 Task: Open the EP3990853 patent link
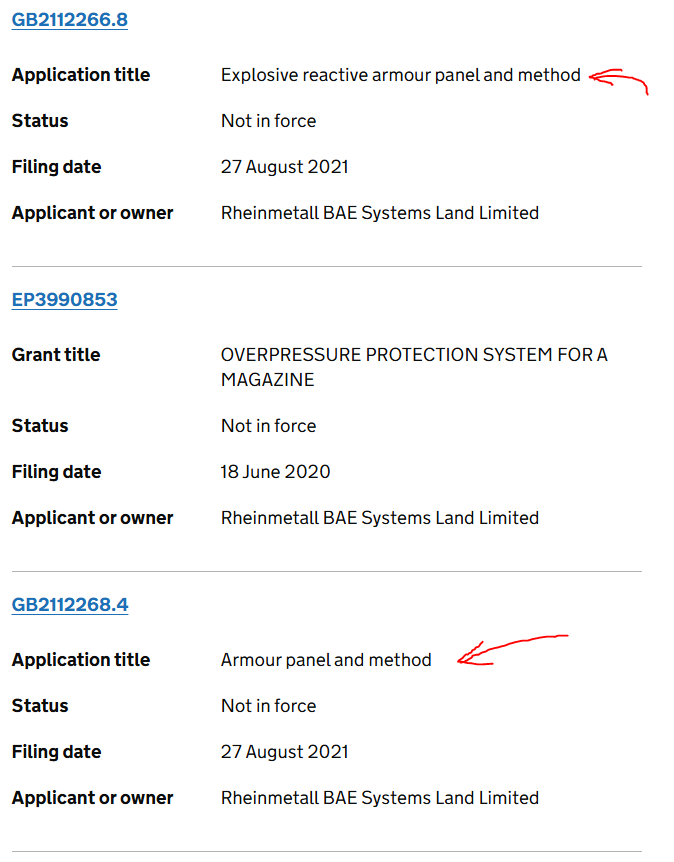point(64,300)
